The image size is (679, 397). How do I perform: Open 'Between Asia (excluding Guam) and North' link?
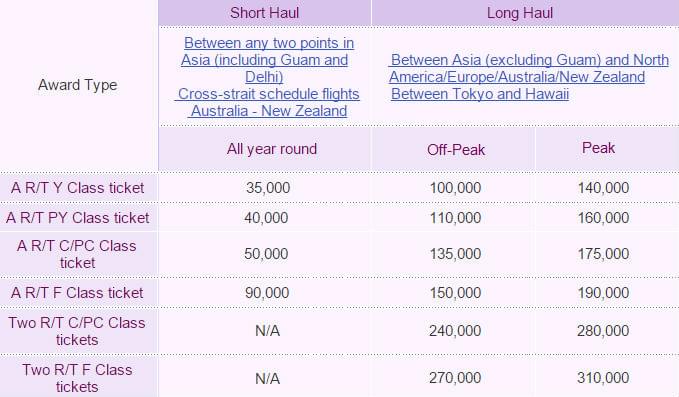pos(530,60)
